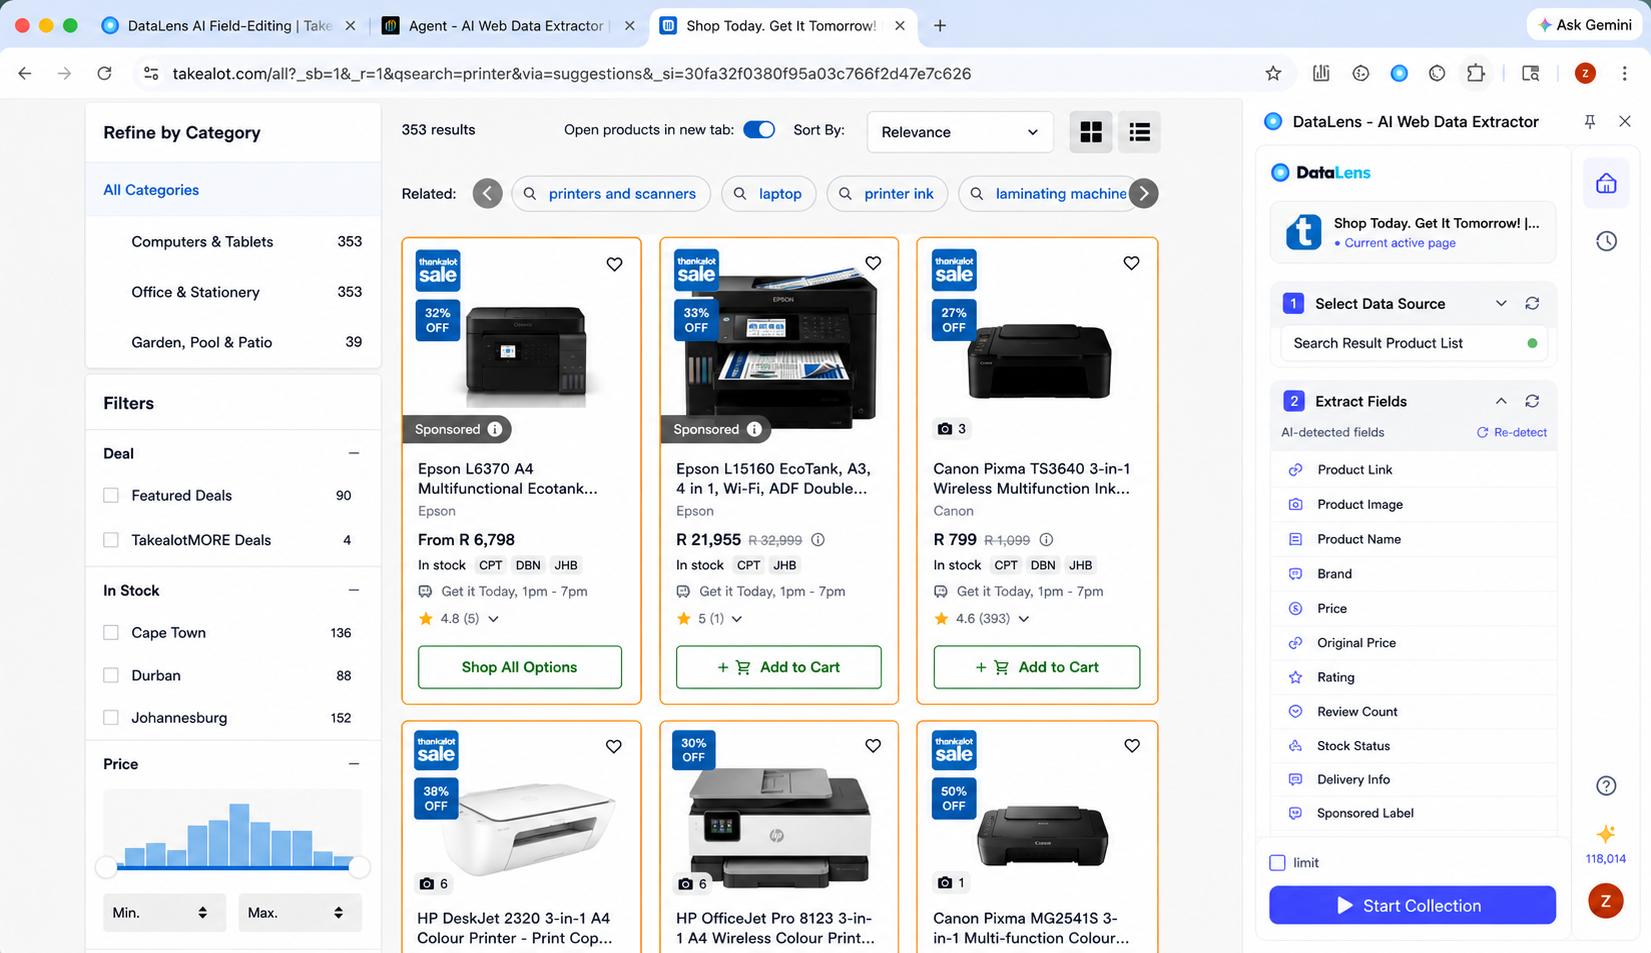This screenshot has width=1651, height=953.
Task: Click heart on Canon Pixma MG2541S
Action: point(1131,746)
